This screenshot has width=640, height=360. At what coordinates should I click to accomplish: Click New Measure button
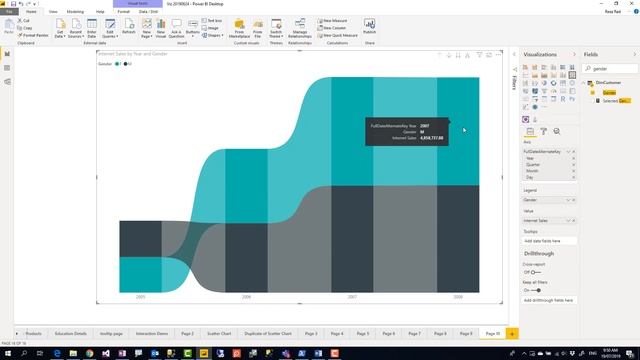coord(332,20)
